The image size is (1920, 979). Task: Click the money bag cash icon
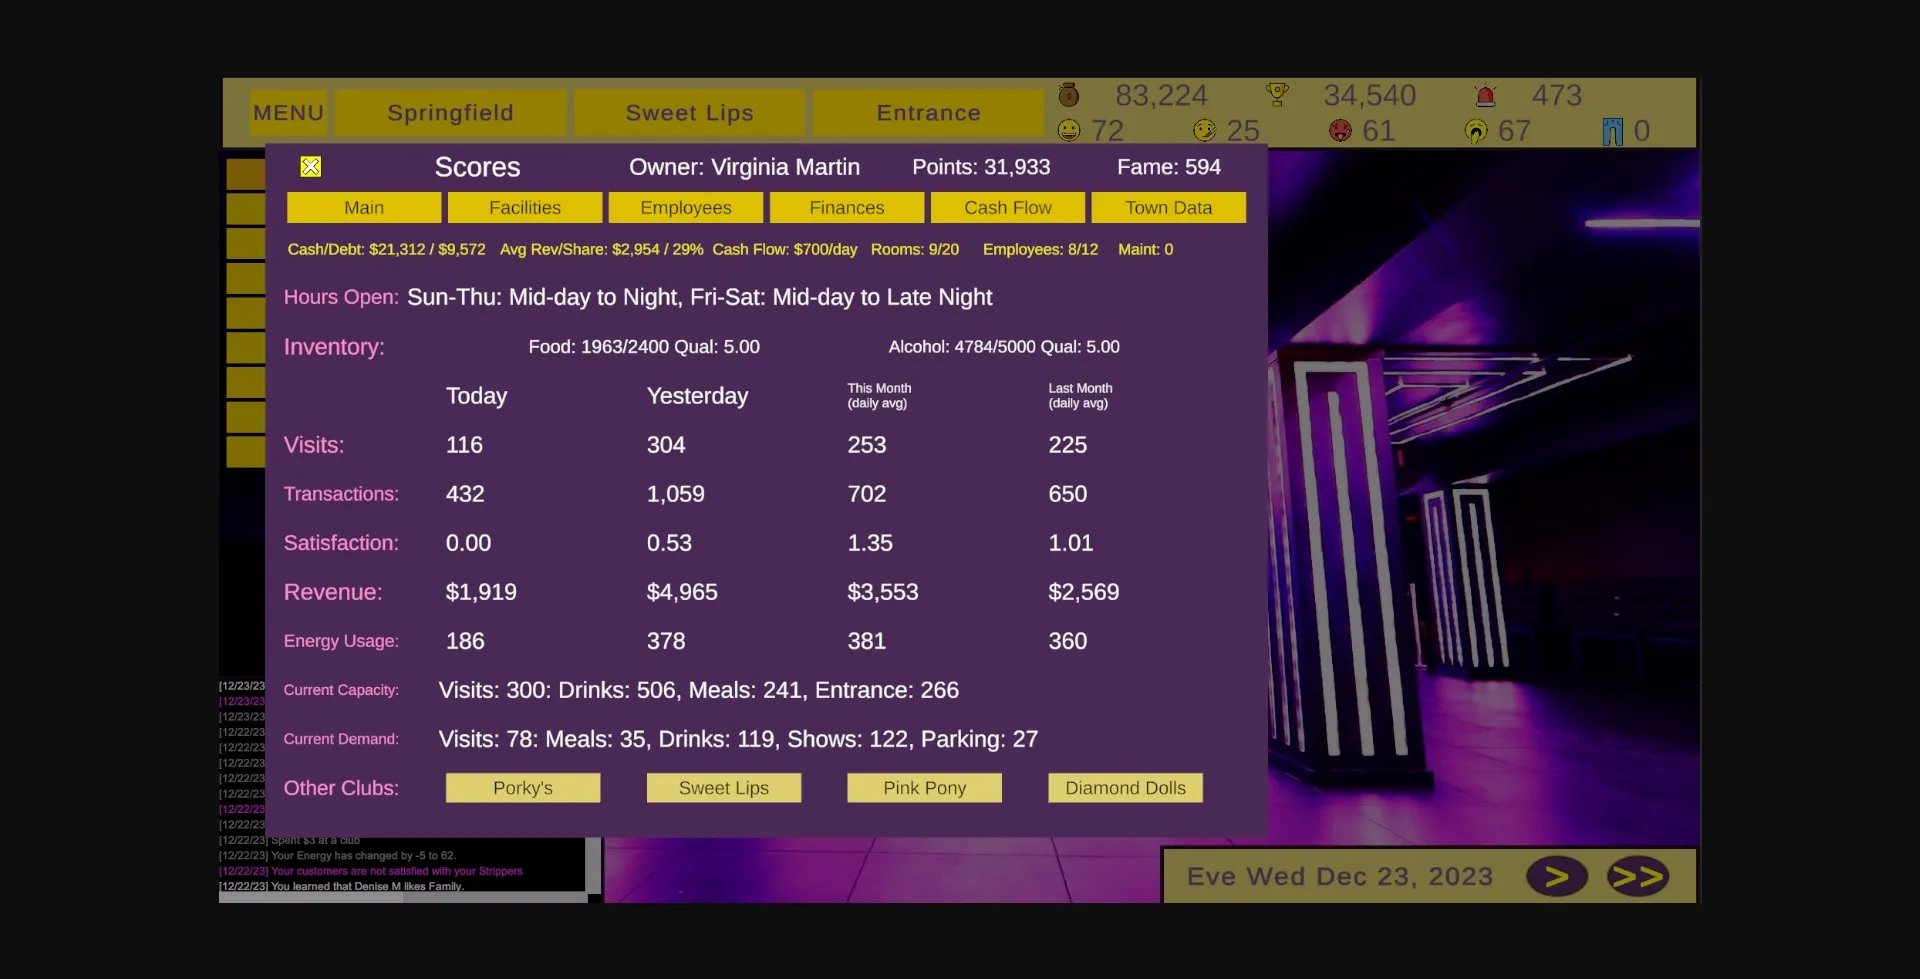pyautogui.click(x=1069, y=95)
